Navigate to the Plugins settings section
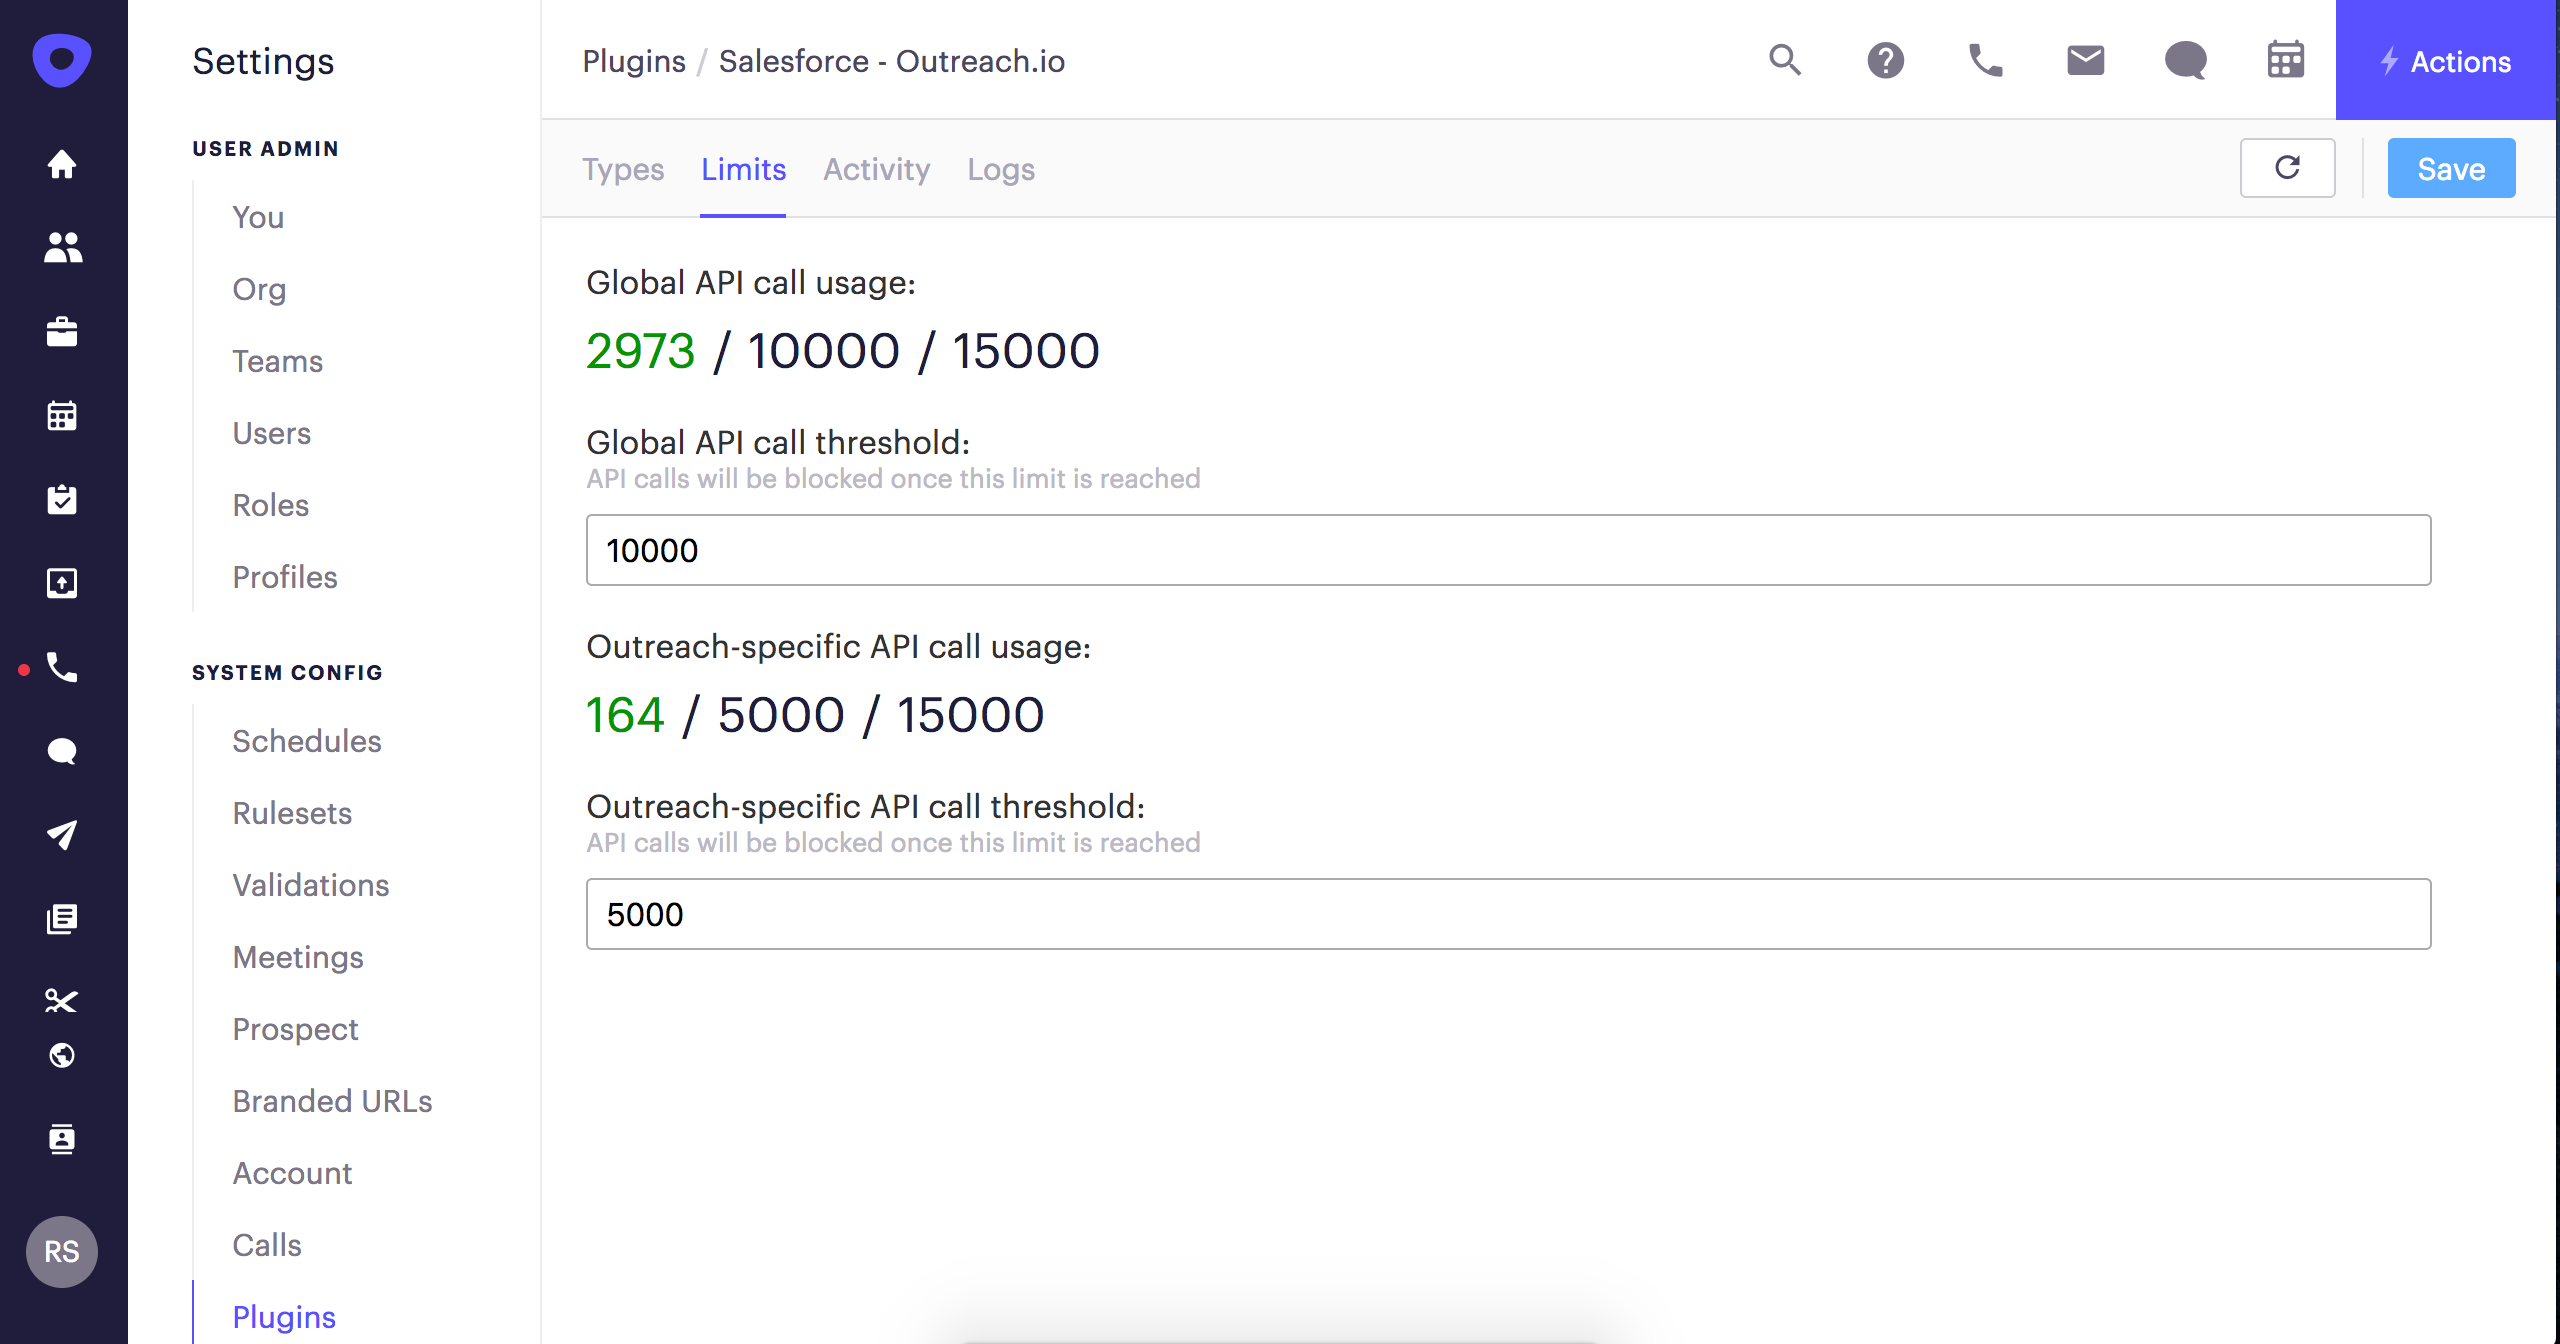Image resolution: width=2560 pixels, height=1344 pixels. point(283,1317)
